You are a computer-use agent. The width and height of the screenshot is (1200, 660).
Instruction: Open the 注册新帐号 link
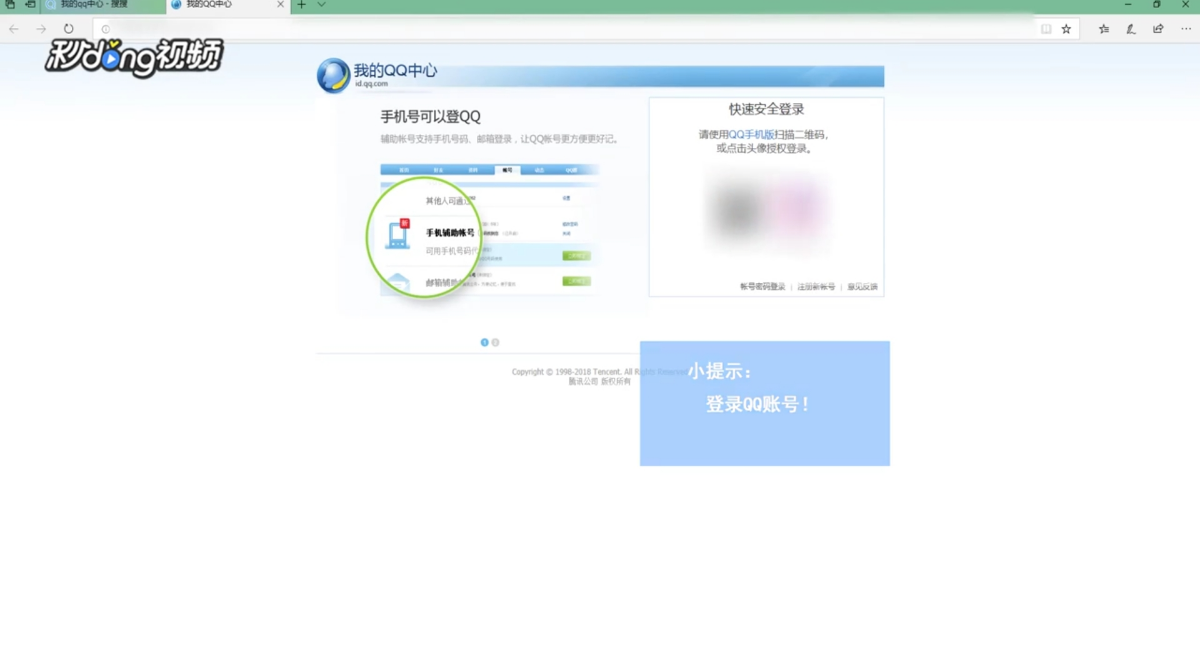click(816, 287)
